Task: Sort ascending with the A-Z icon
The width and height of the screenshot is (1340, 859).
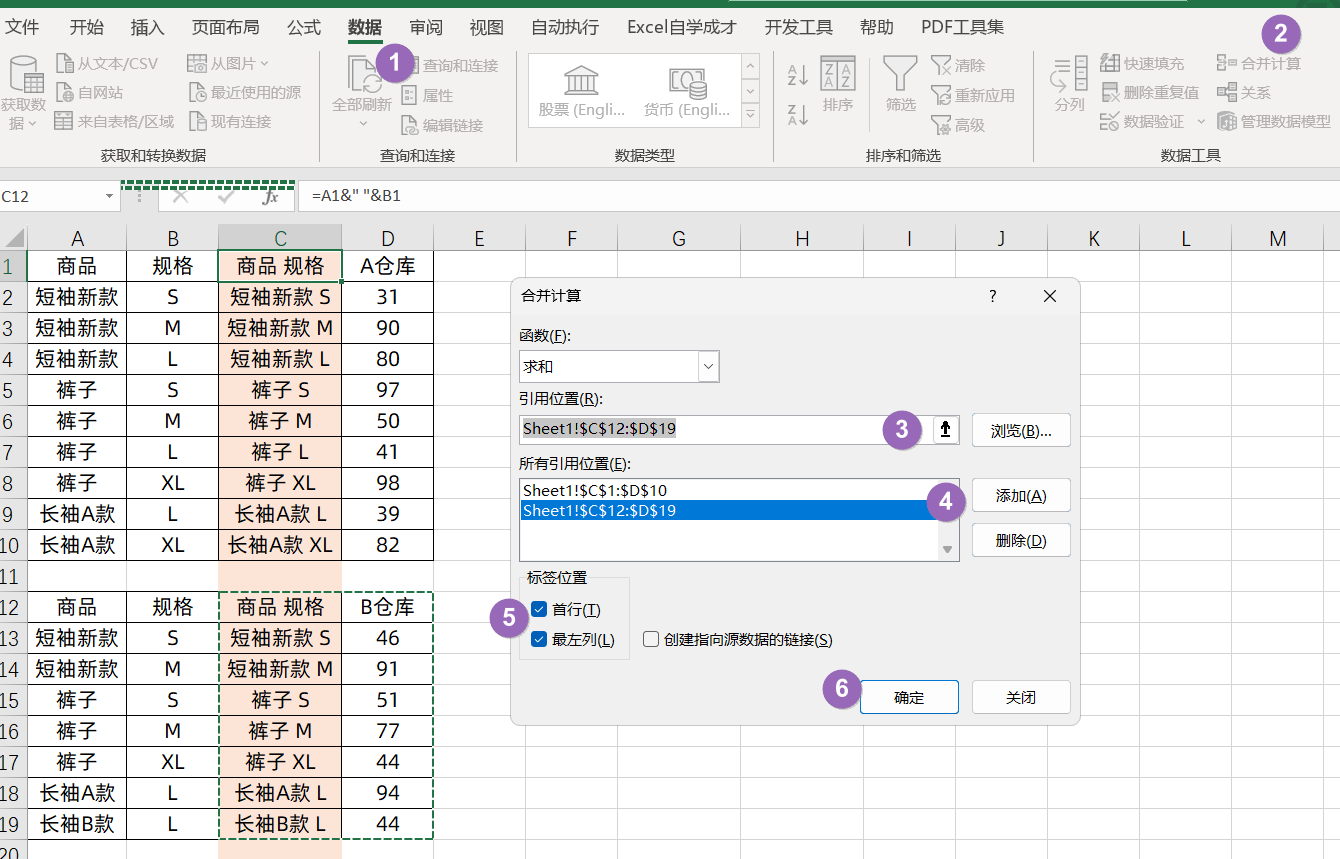Action: pyautogui.click(x=797, y=75)
